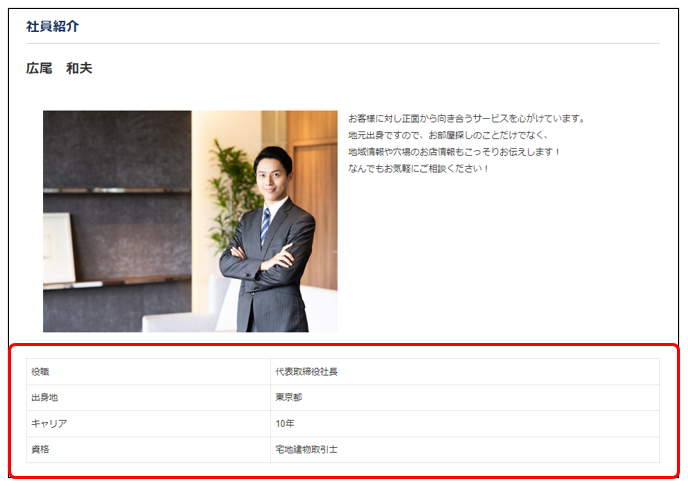688x486 pixels.
Task: Click the 代表取締役社長 value cell
Action: [x=306, y=372]
